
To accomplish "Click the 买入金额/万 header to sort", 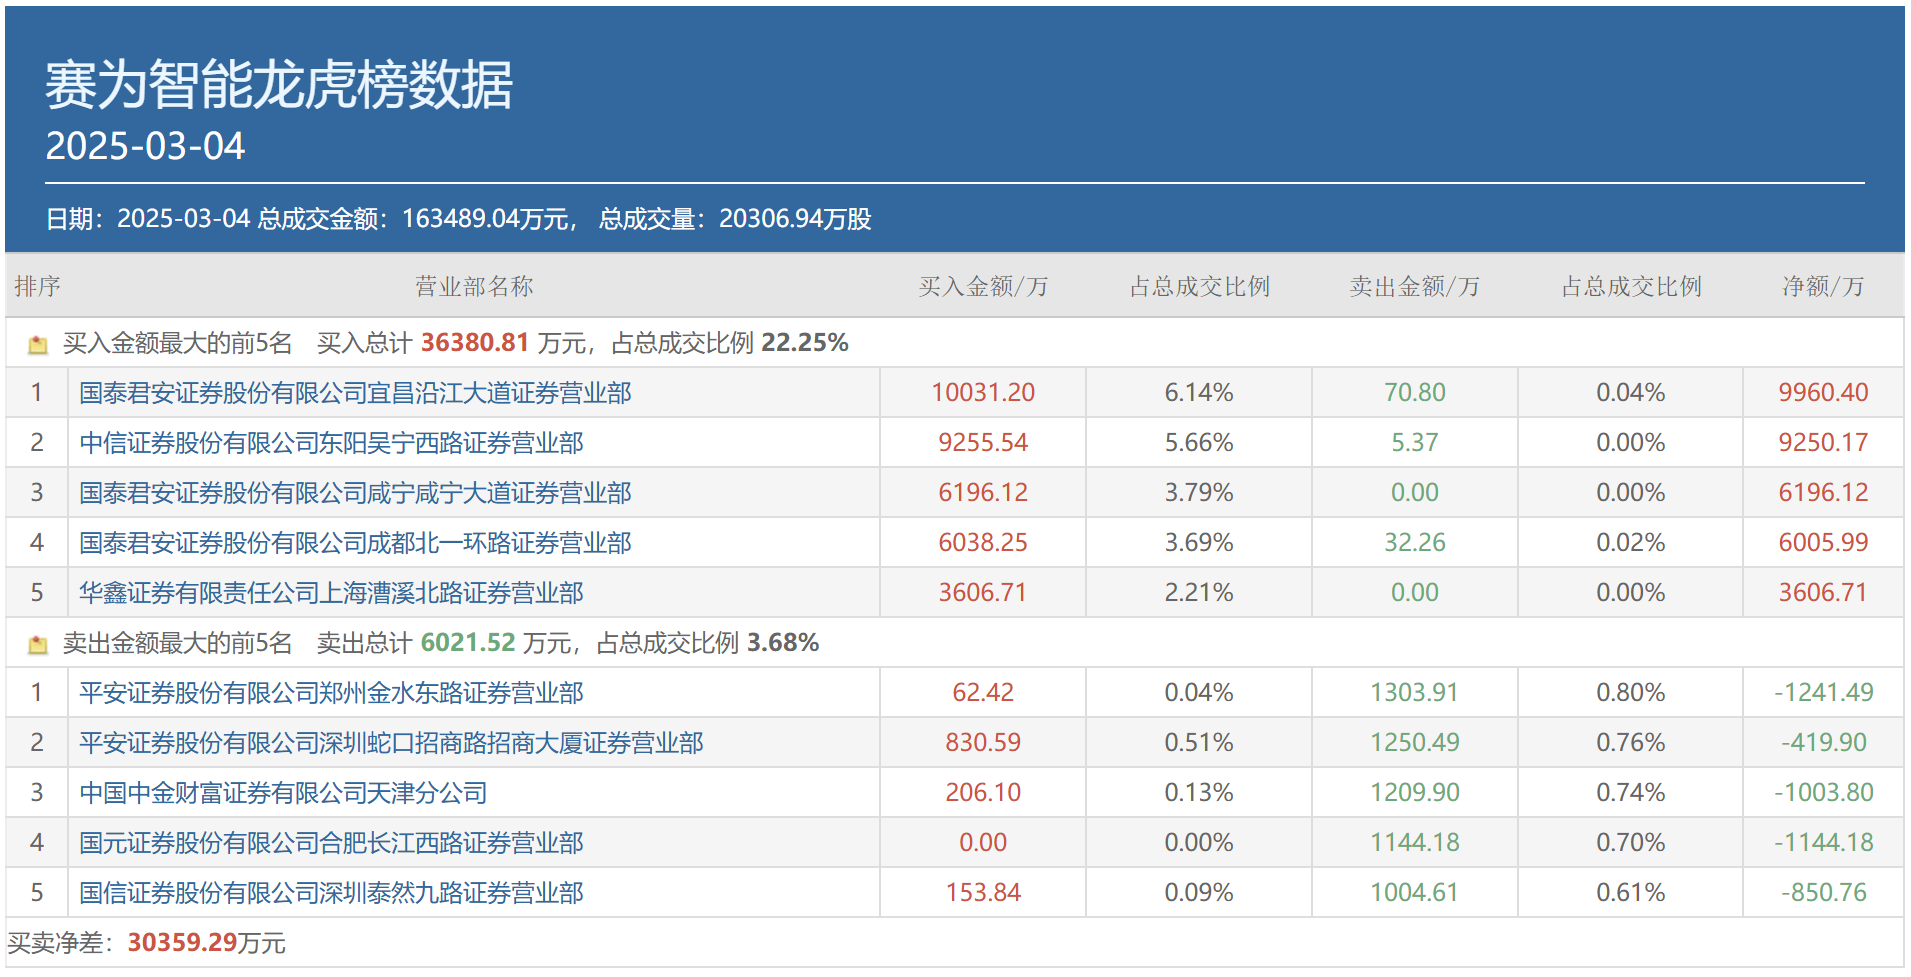I will point(981,286).
